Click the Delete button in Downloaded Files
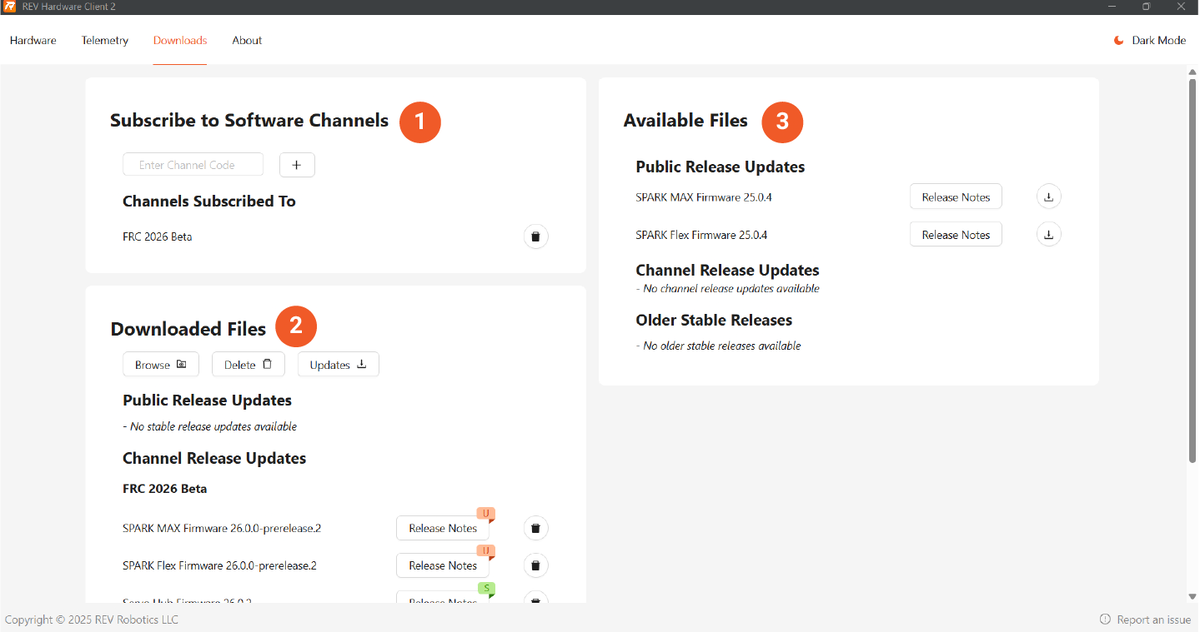The height and width of the screenshot is (632, 1200). point(248,365)
